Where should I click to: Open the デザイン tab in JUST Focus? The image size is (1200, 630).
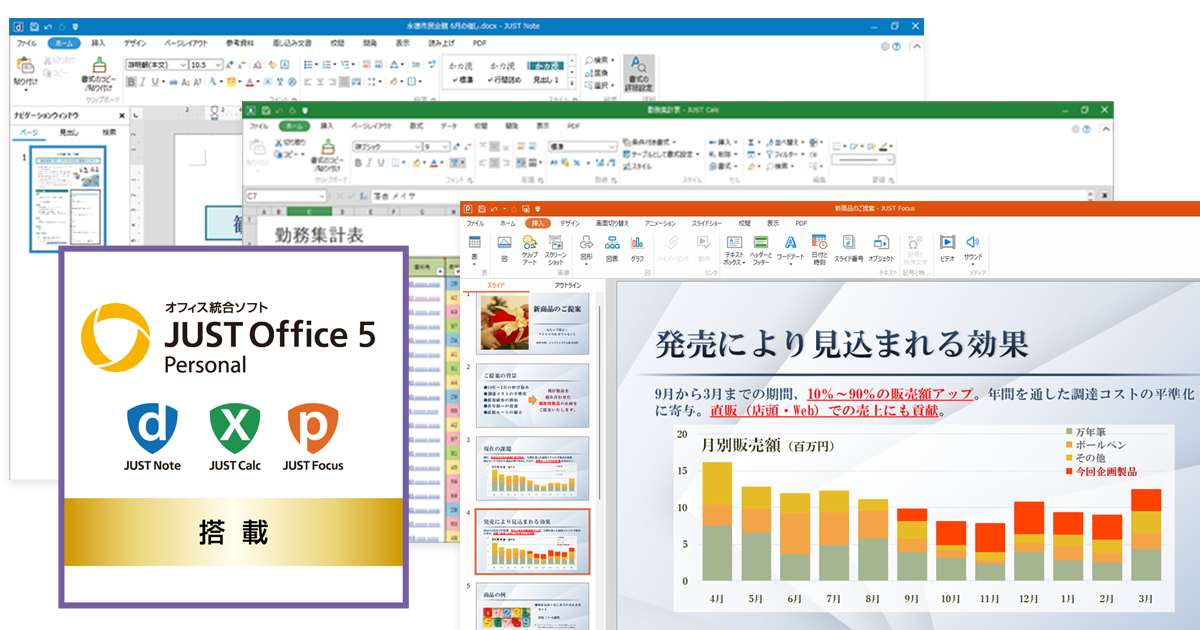tap(569, 223)
